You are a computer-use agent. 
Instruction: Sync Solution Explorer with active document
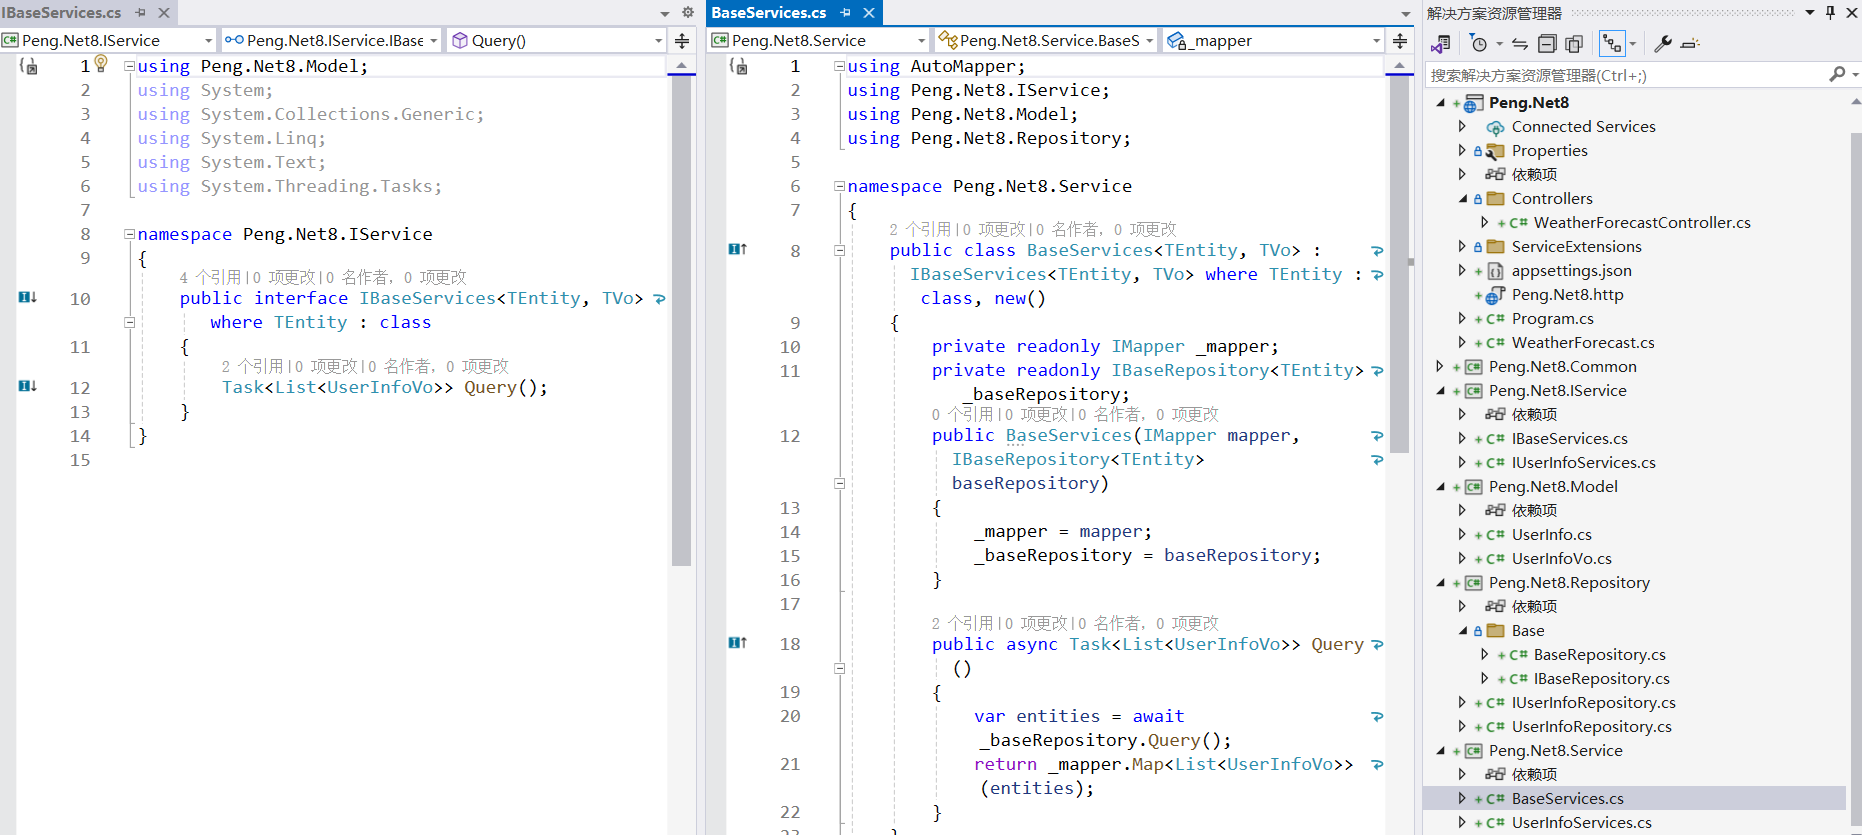click(1520, 44)
